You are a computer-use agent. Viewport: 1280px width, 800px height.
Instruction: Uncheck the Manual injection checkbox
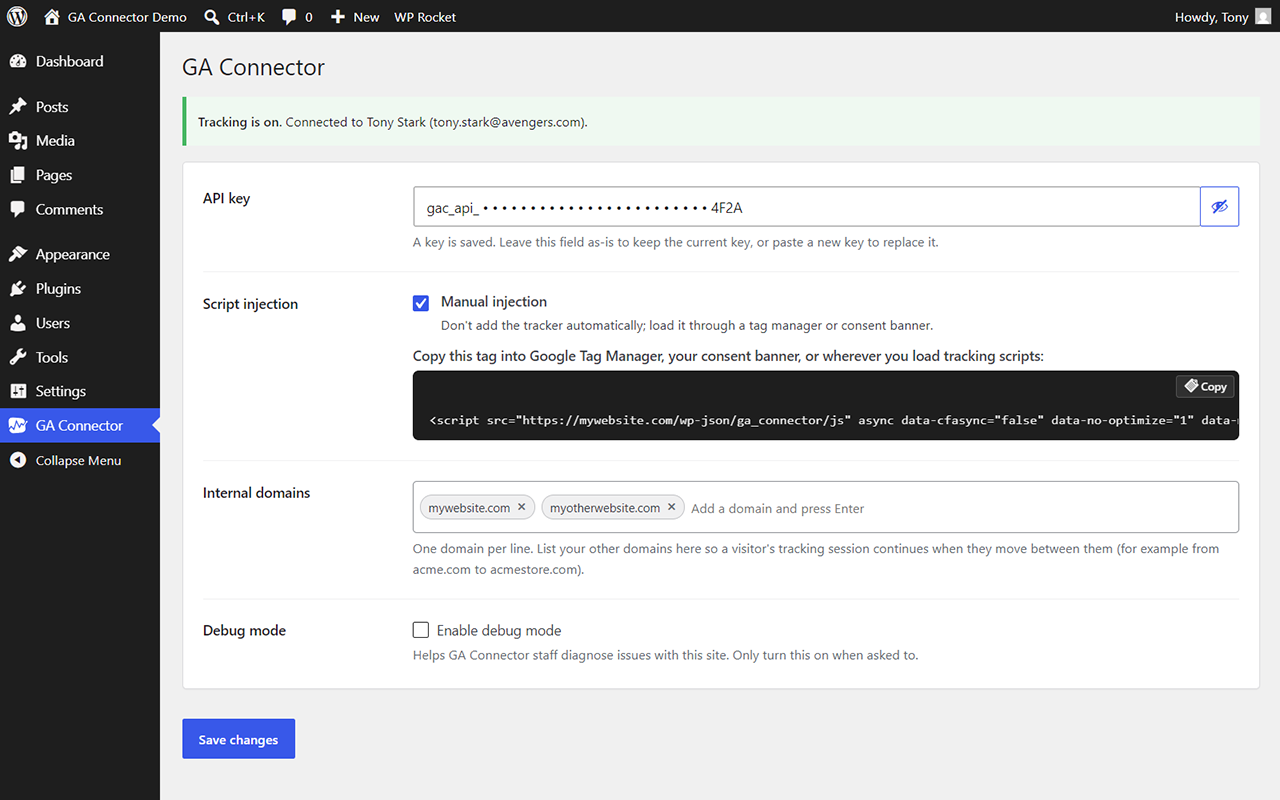pyautogui.click(x=421, y=302)
